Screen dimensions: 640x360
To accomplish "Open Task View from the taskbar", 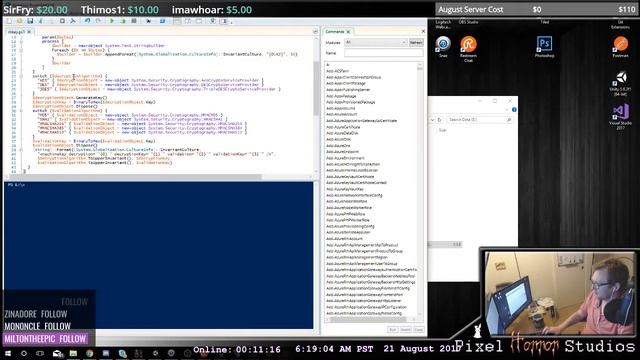I will tap(40, 353).
